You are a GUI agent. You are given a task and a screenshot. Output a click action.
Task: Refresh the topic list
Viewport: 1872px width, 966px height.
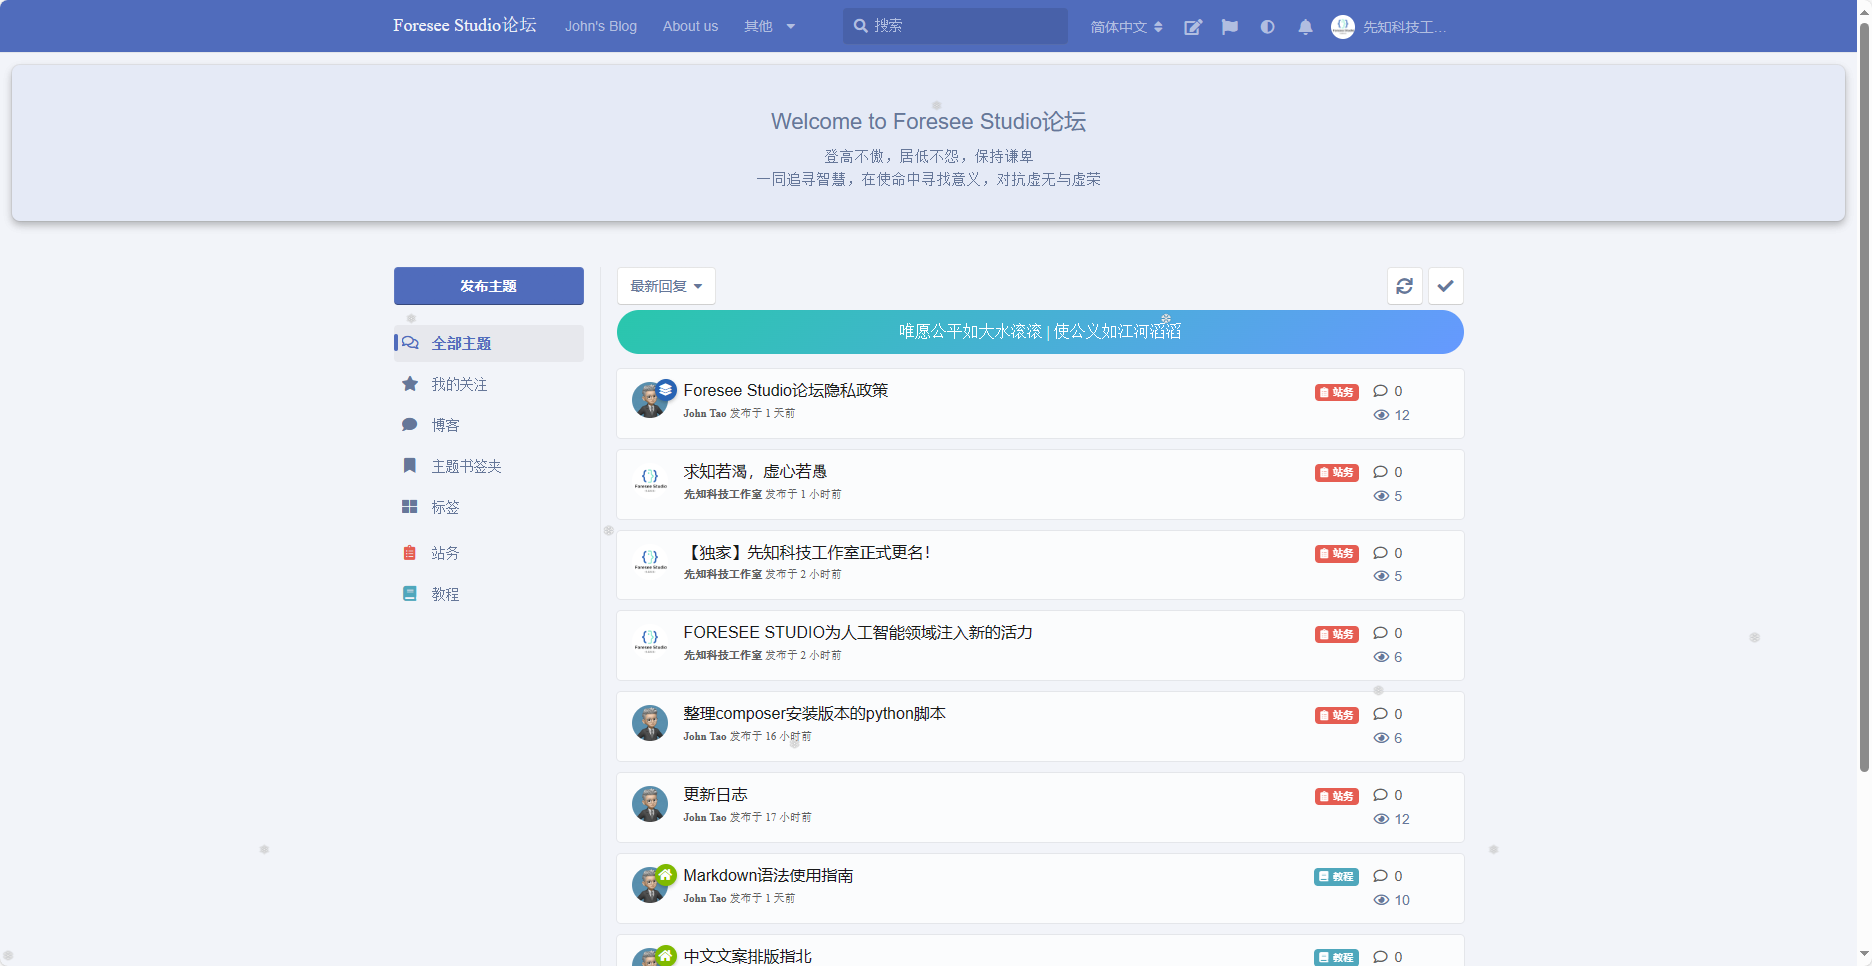pos(1404,286)
